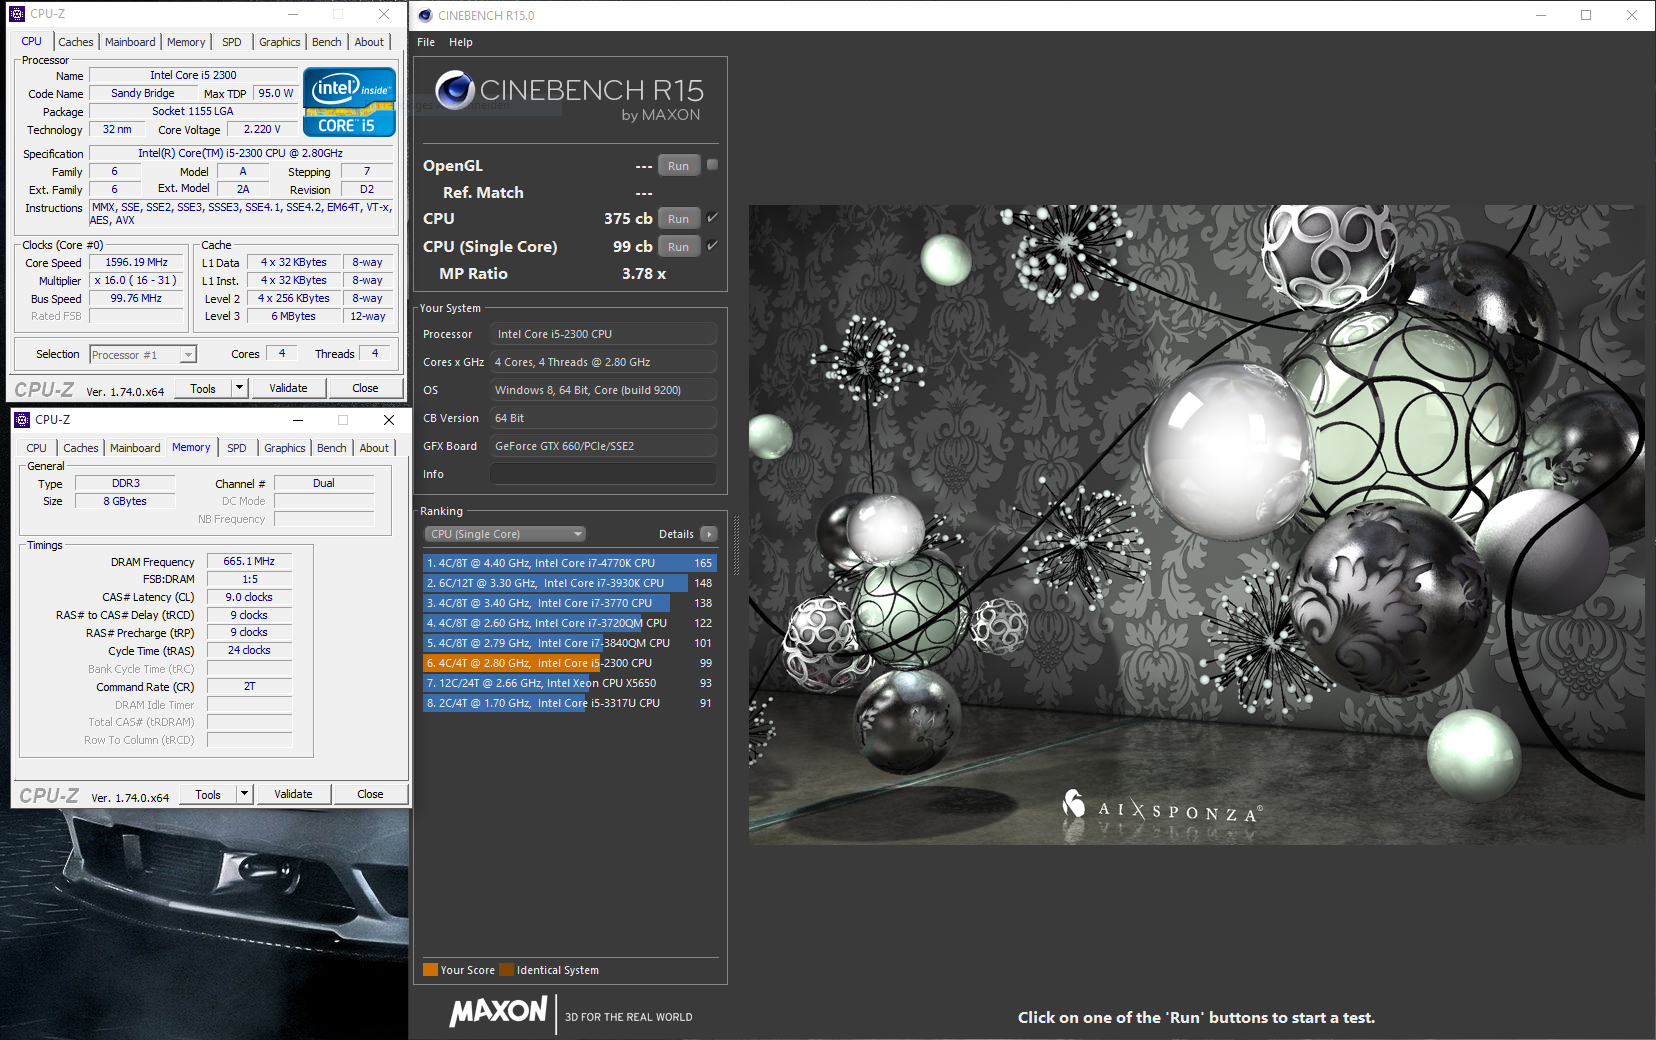Open the Processor #1 selection dropdown
The width and height of the screenshot is (1656, 1040).
pos(143,354)
